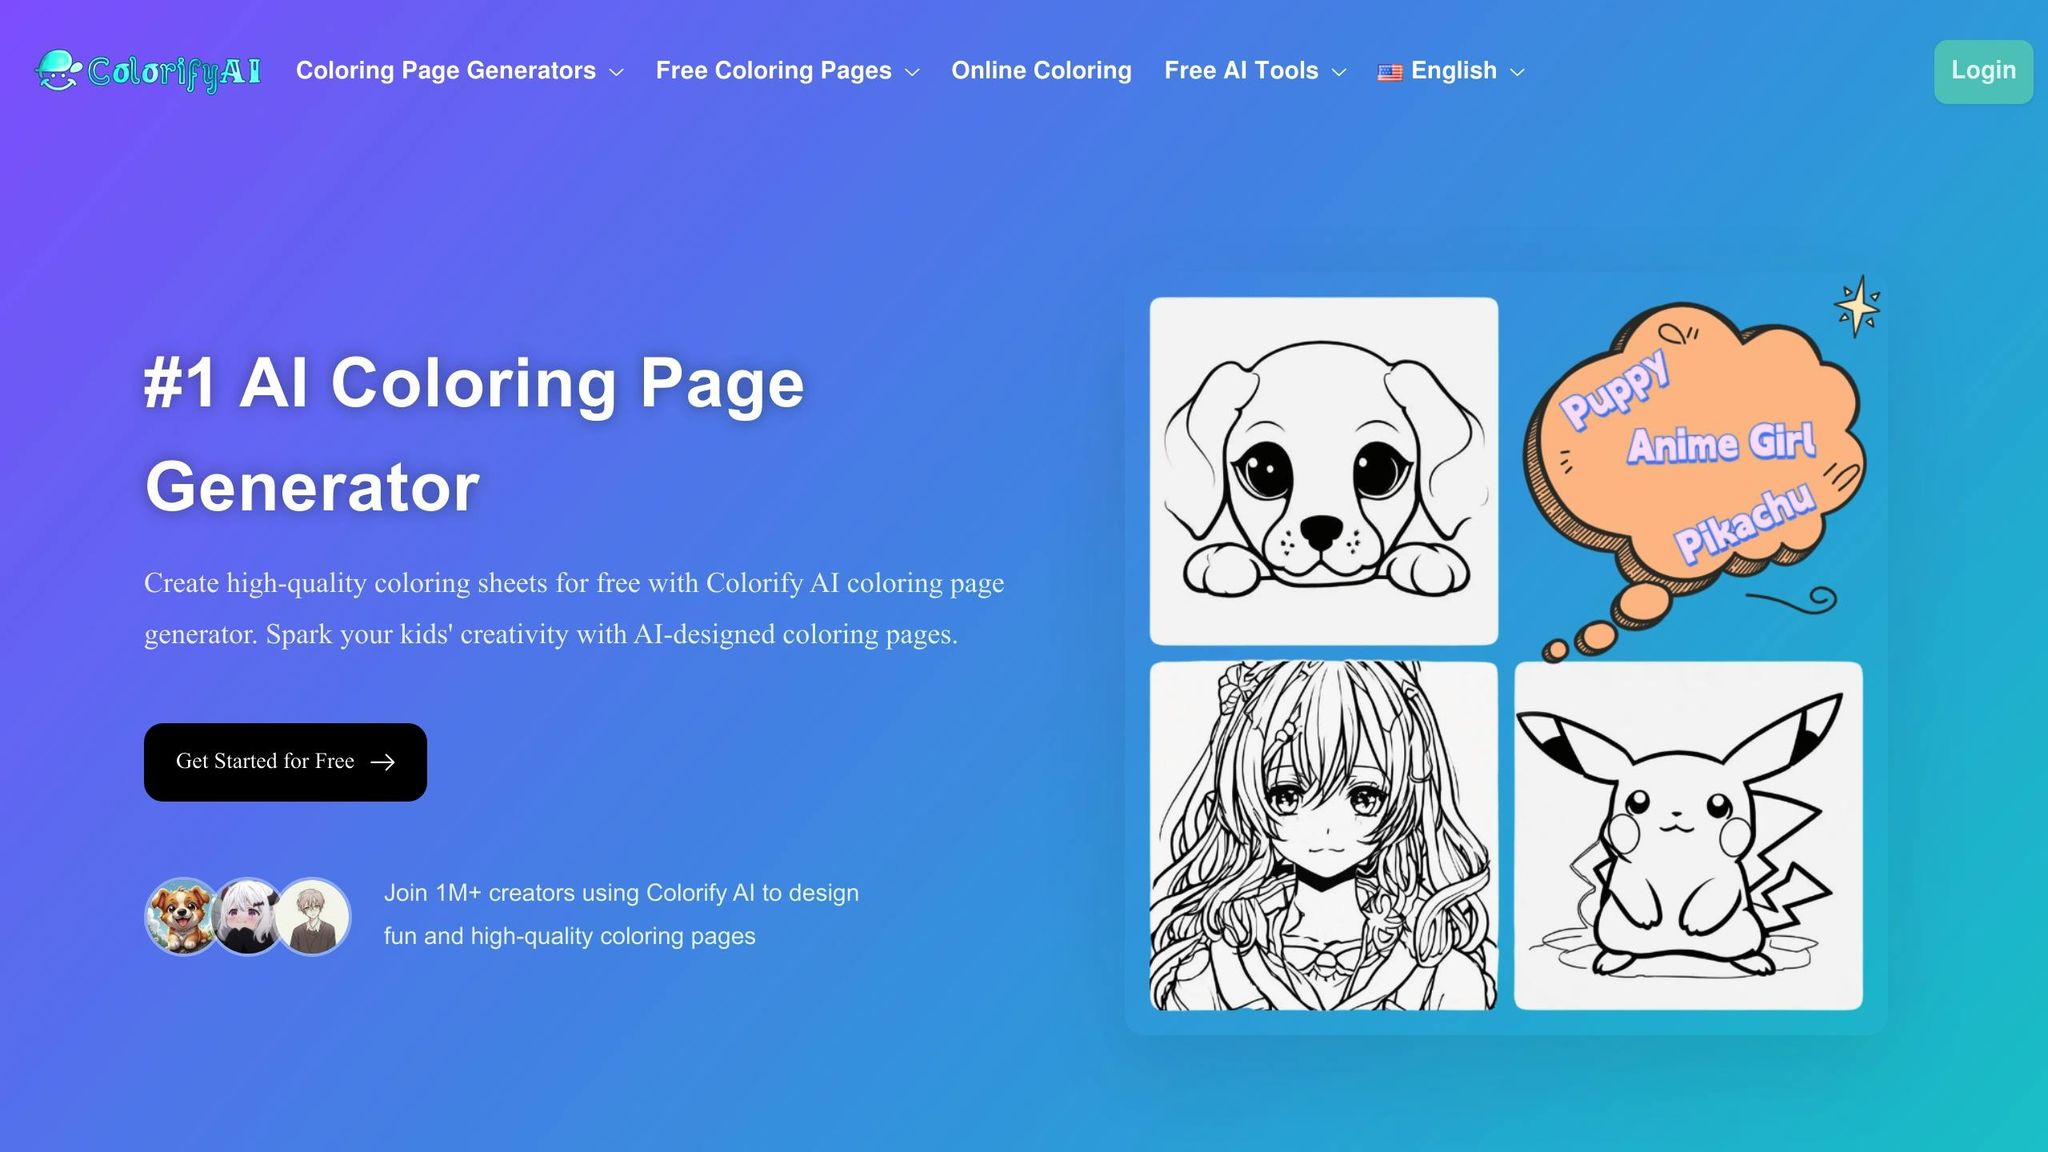This screenshot has height=1152, width=2048.
Task: Click the ColorifyAI wordmark text
Action: (x=174, y=72)
